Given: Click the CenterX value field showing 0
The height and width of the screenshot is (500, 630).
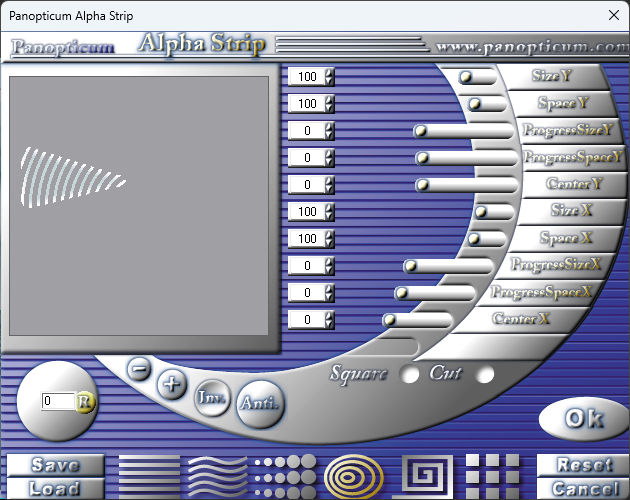Looking at the screenshot, I should tap(307, 320).
